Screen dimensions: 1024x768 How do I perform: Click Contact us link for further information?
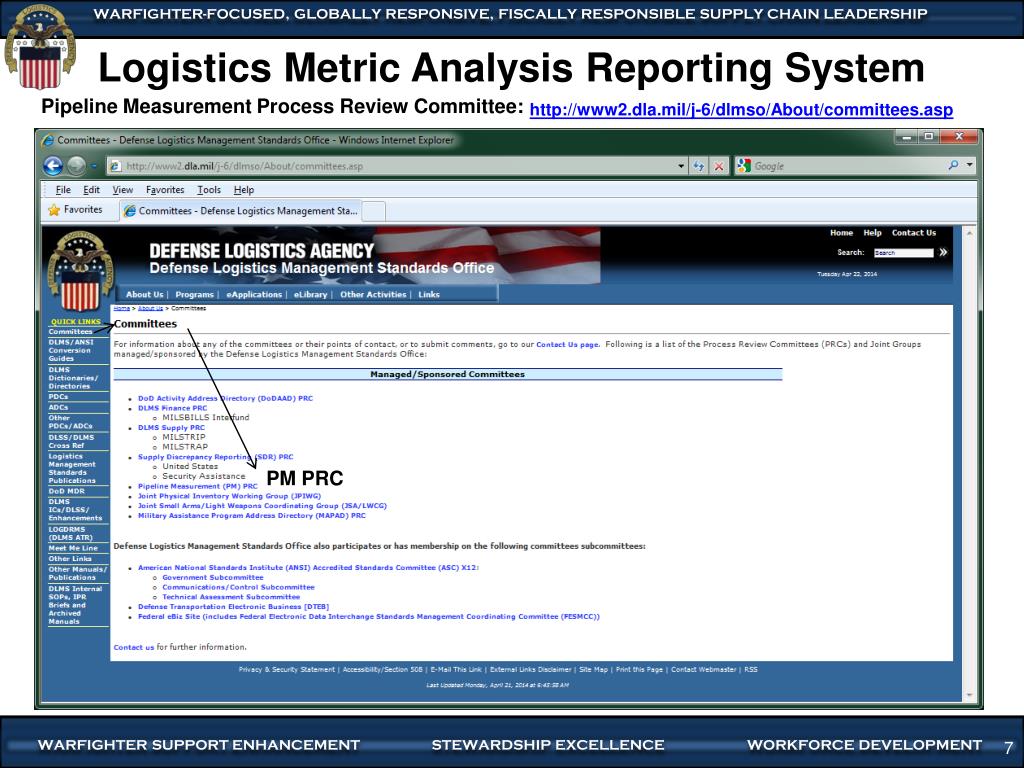pyautogui.click(x=134, y=648)
